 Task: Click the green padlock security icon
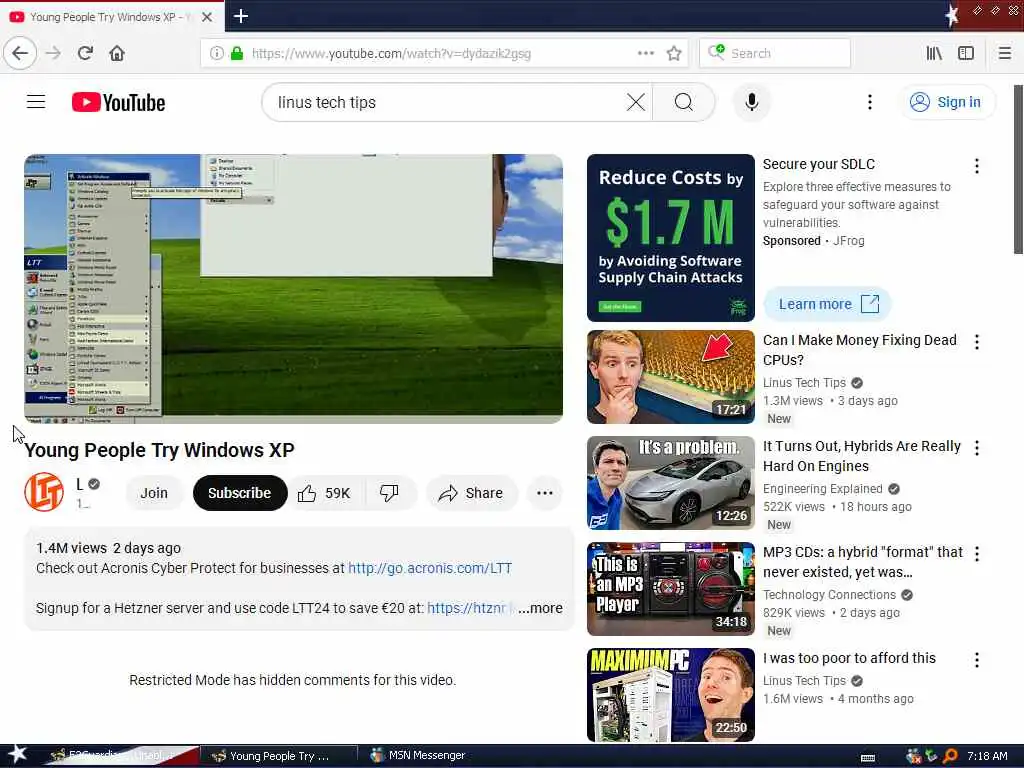tap(237, 54)
